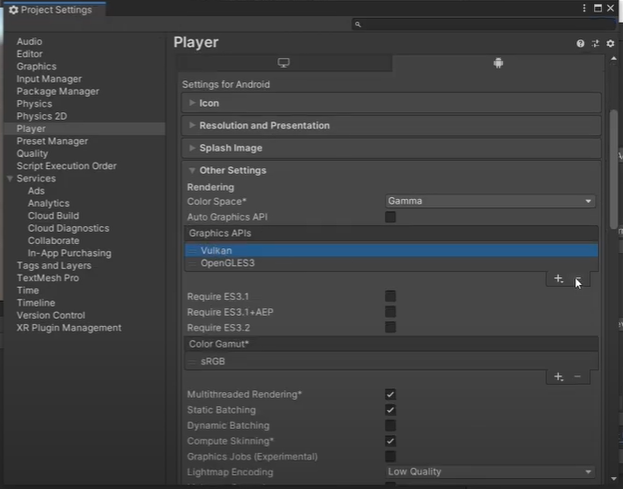Viewport: 623px width, 489px height.
Task: Grab the Vulkan row reorder handle
Action: click(192, 251)
